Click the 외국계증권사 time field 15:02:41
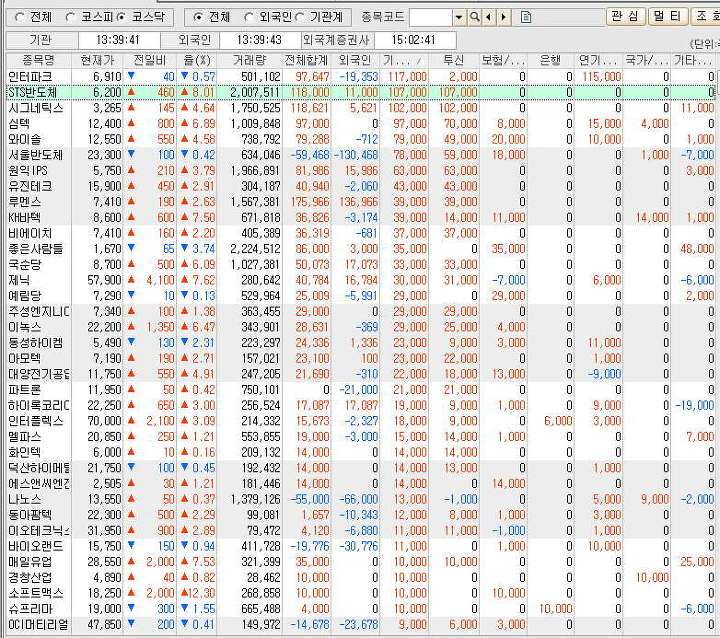 tap(415, 40)
